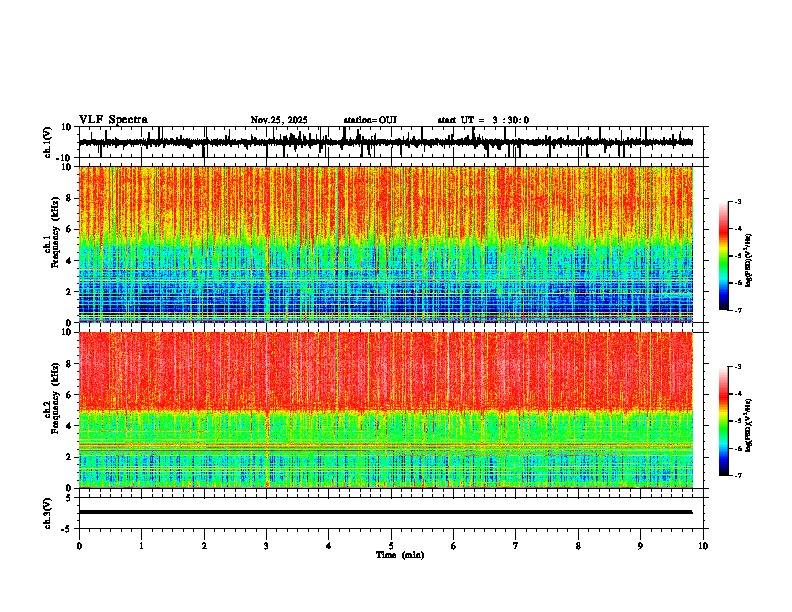Click the ch.1 colorbar 'log(PSD)(V²/Hz)' label
792x612 pixels.
click(749, 261)
